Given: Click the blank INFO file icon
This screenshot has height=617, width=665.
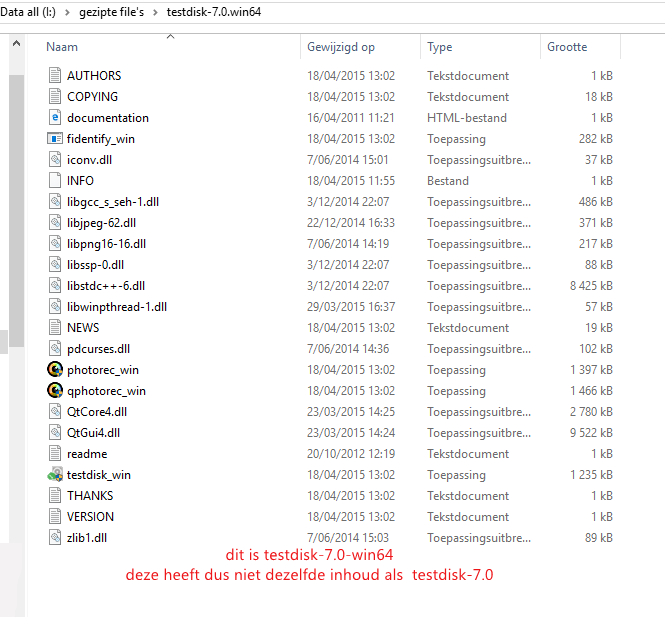Looking at the screenshot, I should click(x=55, y=181).
